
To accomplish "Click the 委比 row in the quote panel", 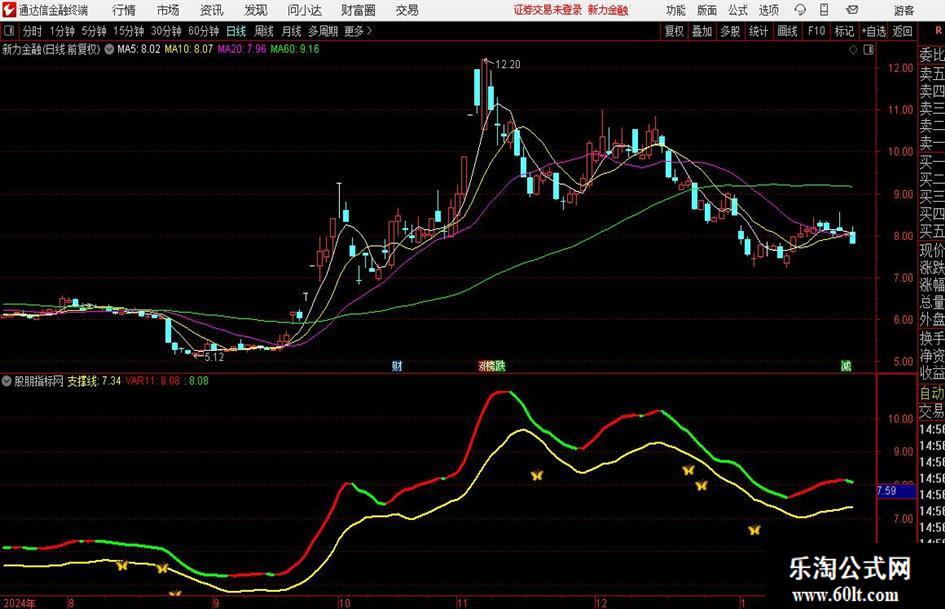I will tap(931, 55).
